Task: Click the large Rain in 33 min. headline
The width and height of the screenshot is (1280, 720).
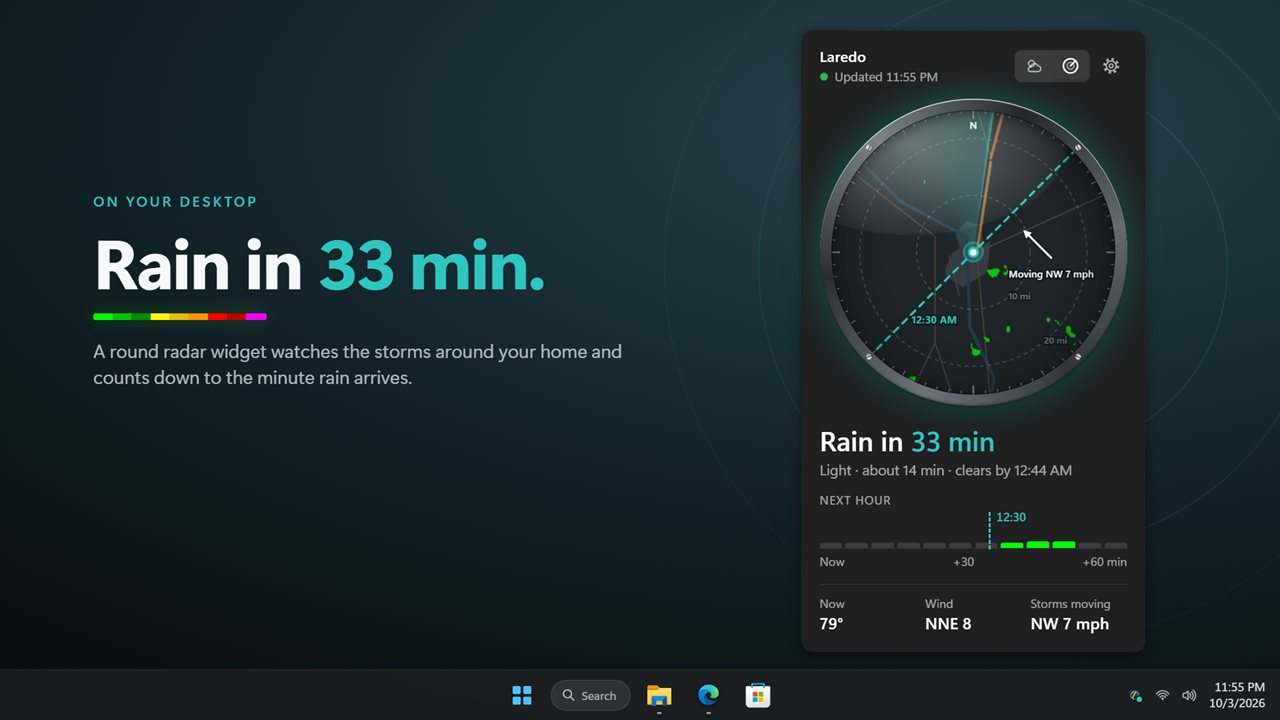Action: (319, 266)
